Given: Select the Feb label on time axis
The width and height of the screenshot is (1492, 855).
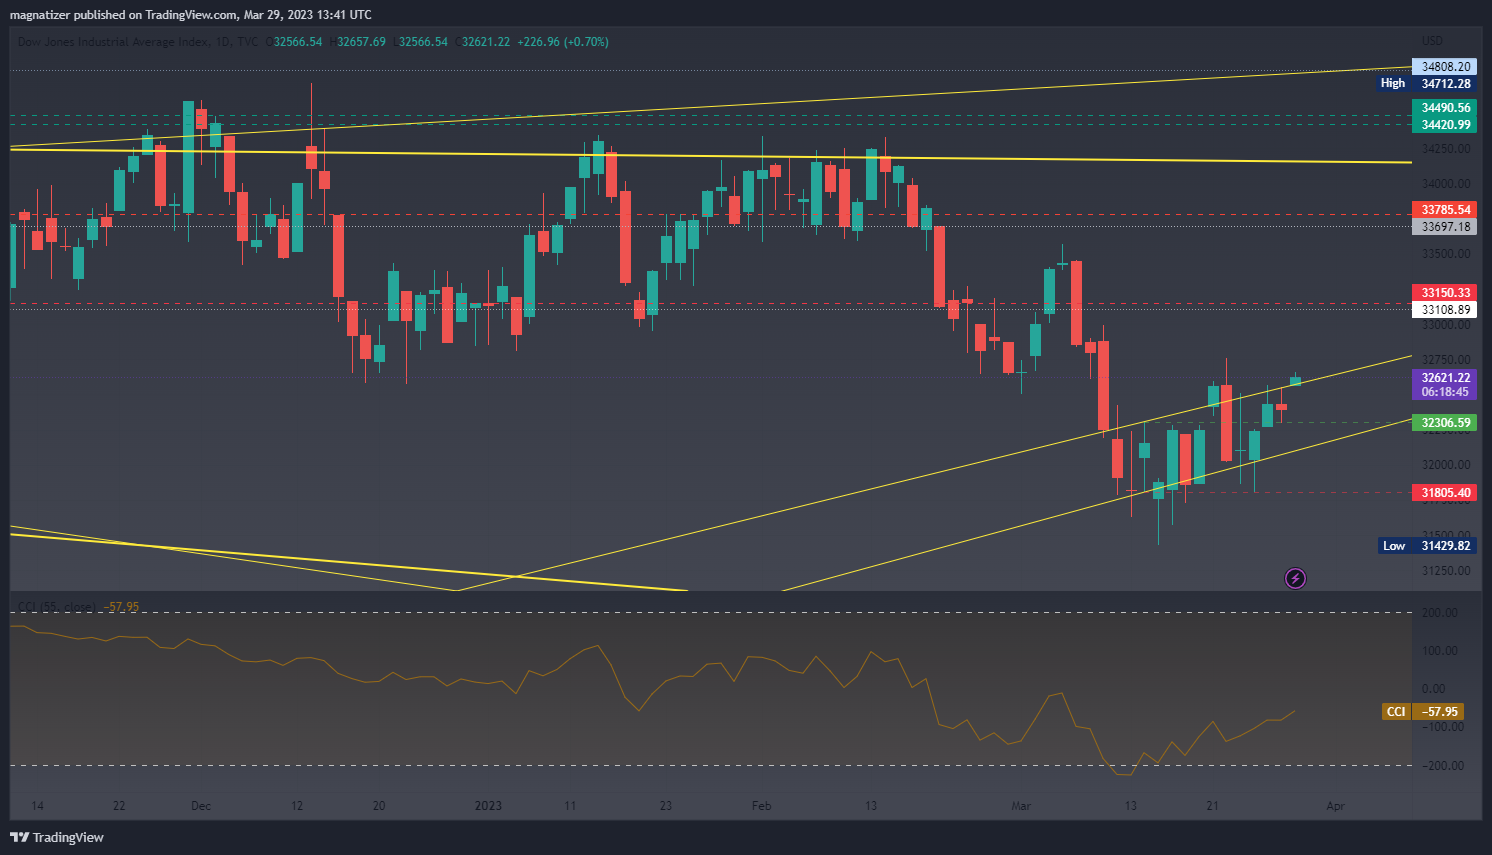Looking at the screenshot, I should pyautogui.click(x=761, y=806).
